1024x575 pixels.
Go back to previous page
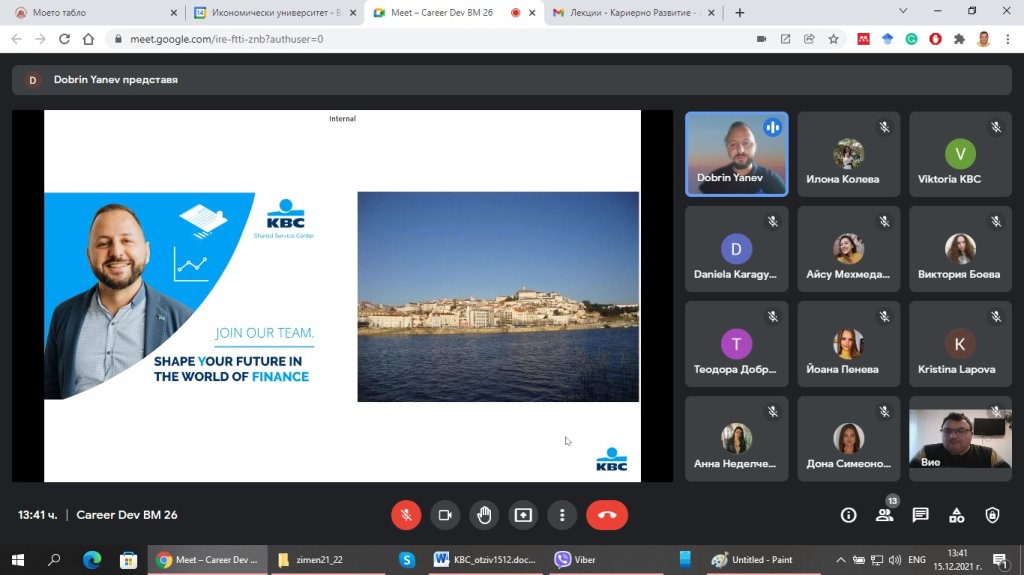pyautogui.click(x=17, y=39)
